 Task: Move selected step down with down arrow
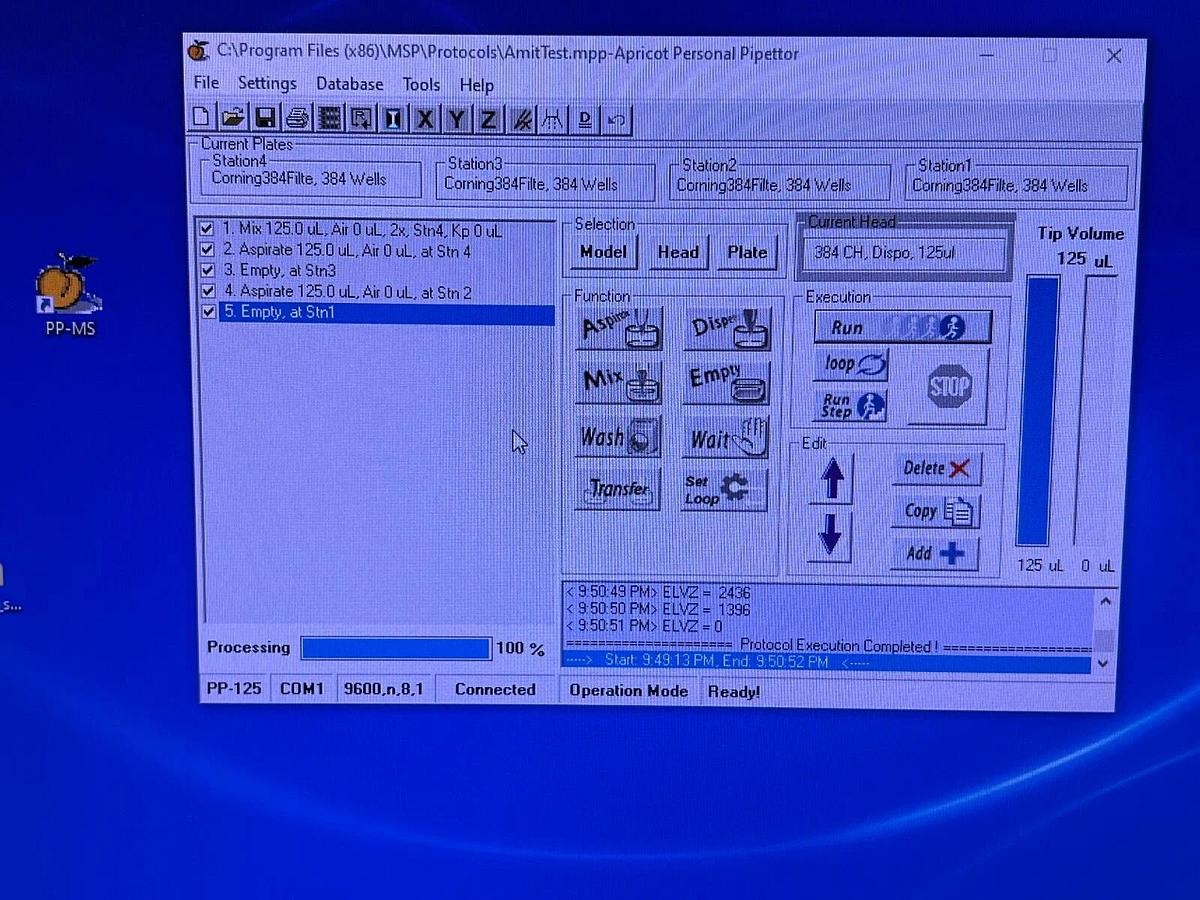[x=829, y=535]
